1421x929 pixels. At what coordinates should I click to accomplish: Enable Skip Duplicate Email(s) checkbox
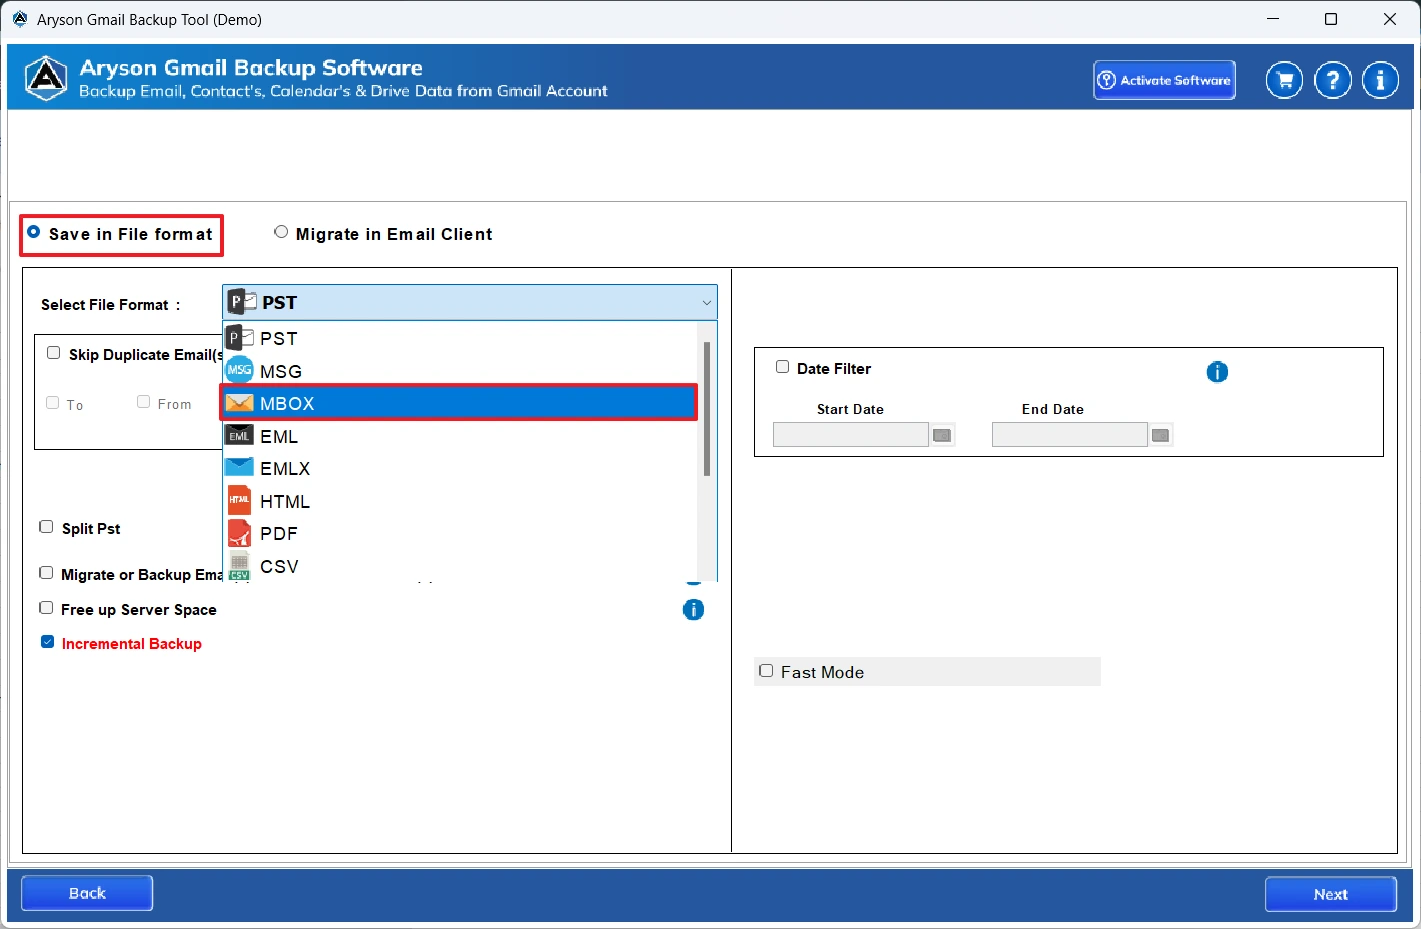click(x=54, y=353)
